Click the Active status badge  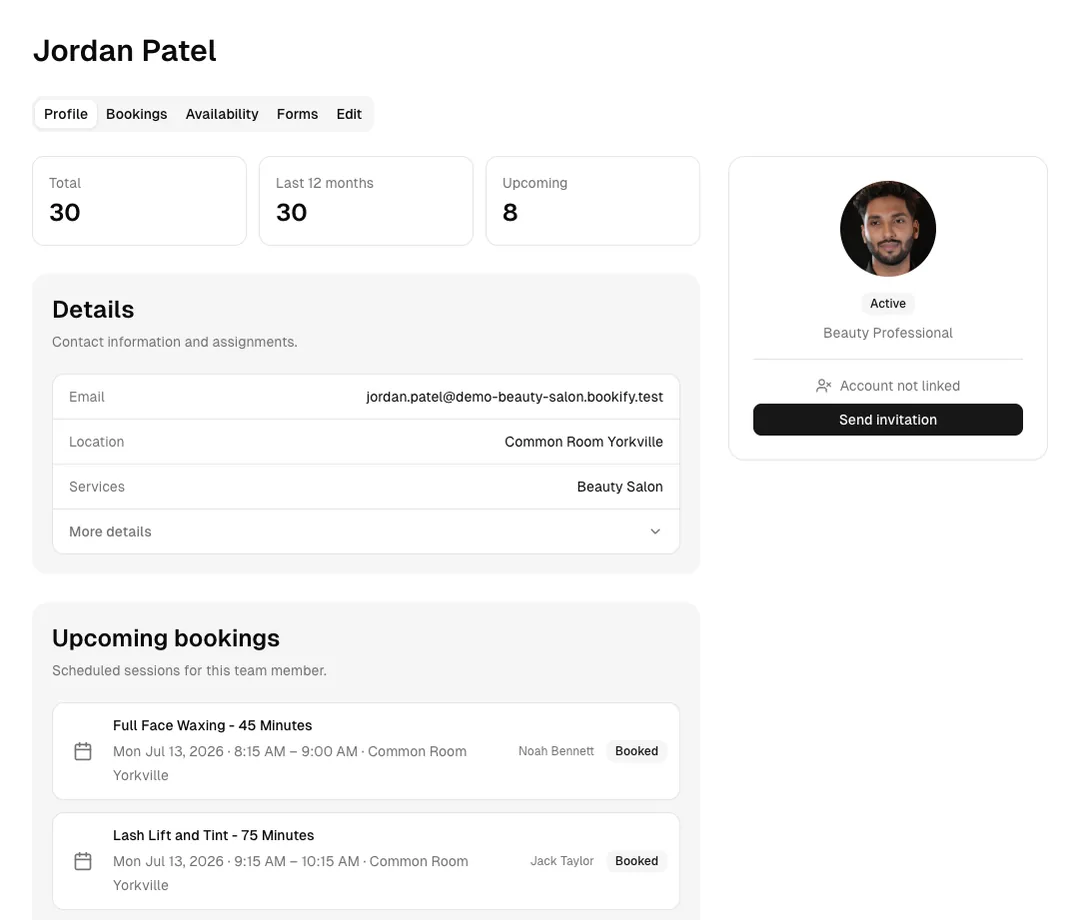[x=888, y=304]
